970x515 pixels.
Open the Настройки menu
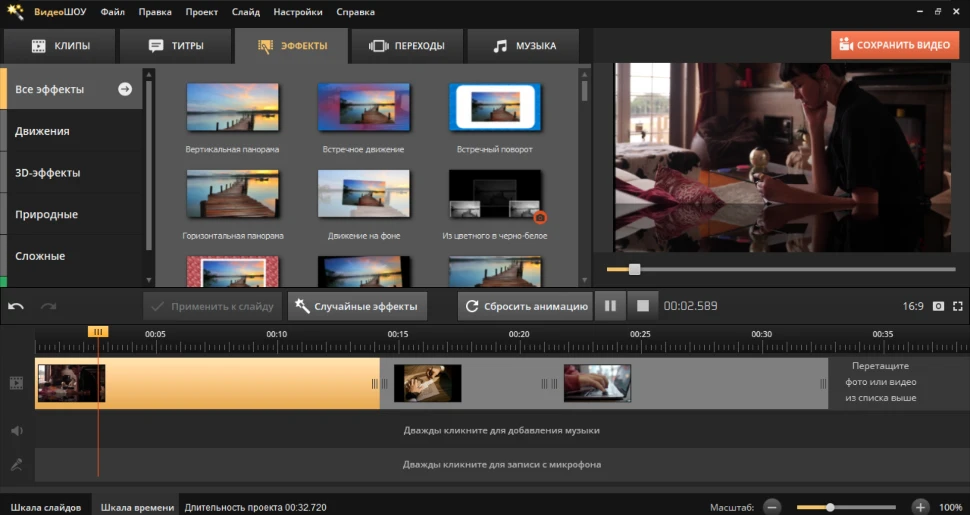click(x=298, y=12)
